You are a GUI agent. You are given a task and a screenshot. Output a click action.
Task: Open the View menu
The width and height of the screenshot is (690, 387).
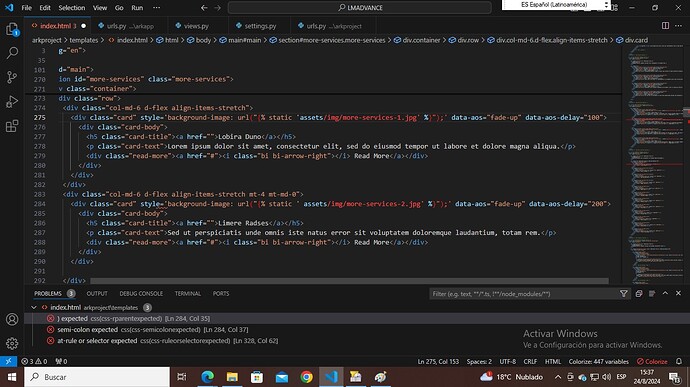(x=100, y=7)
